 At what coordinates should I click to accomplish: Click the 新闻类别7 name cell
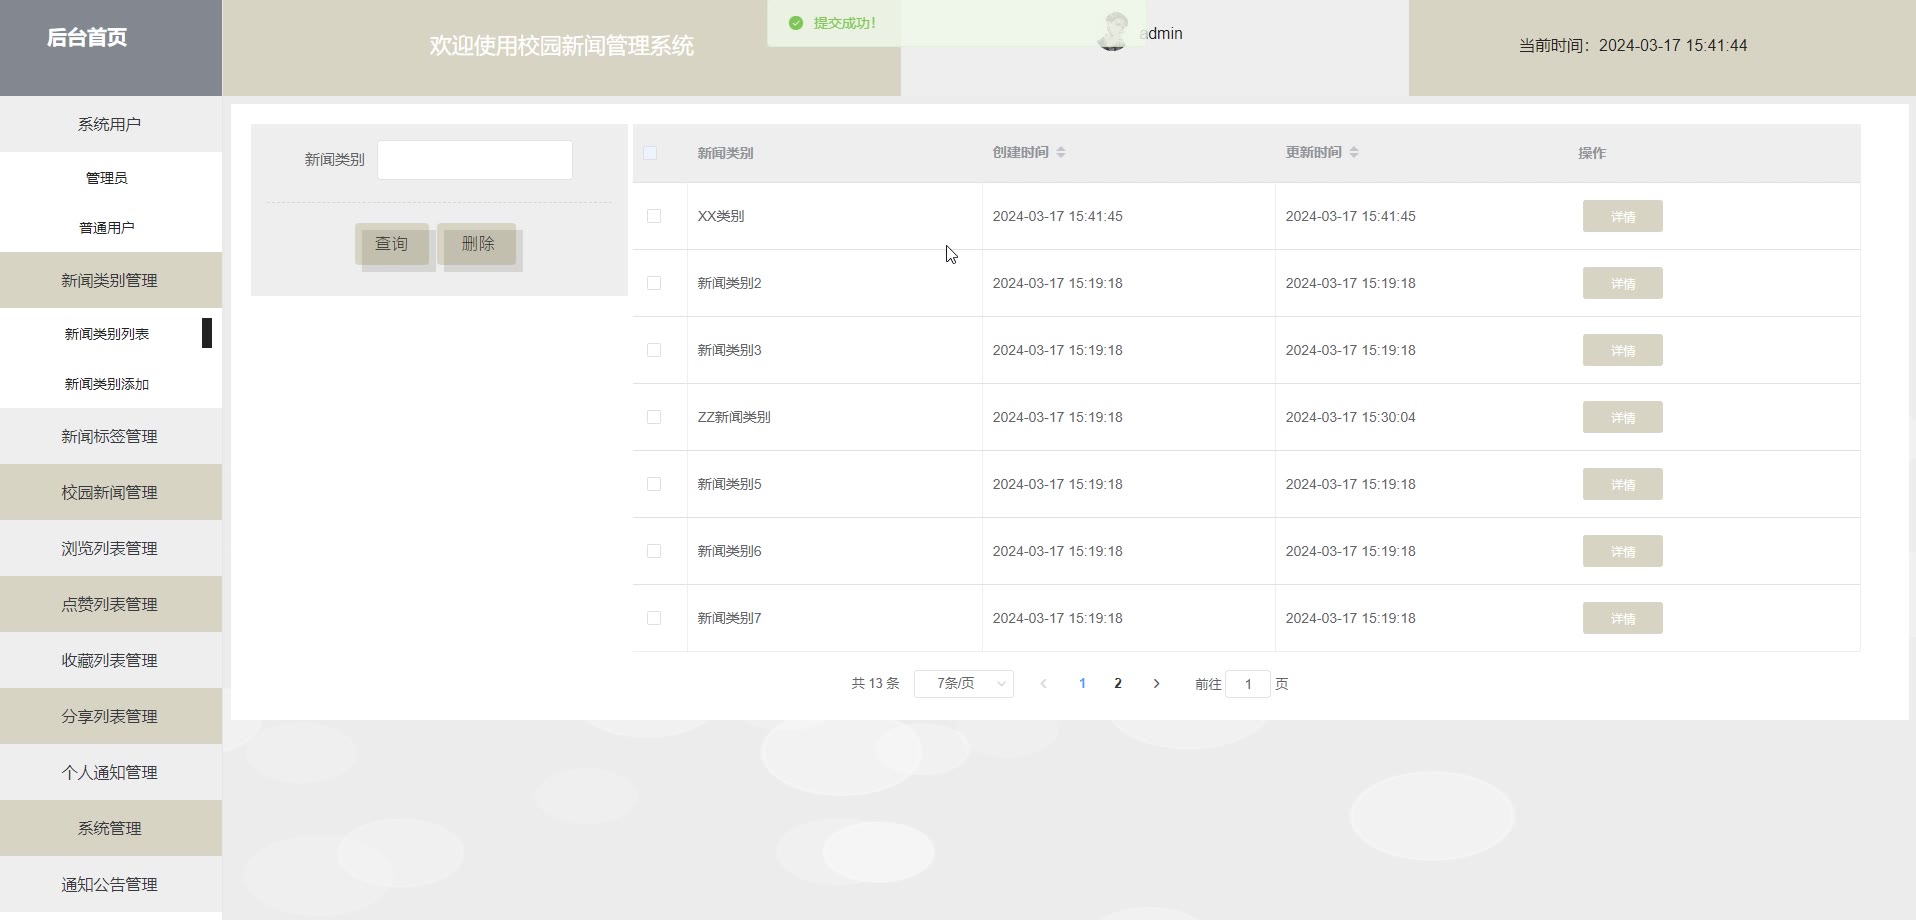point(729,618)
